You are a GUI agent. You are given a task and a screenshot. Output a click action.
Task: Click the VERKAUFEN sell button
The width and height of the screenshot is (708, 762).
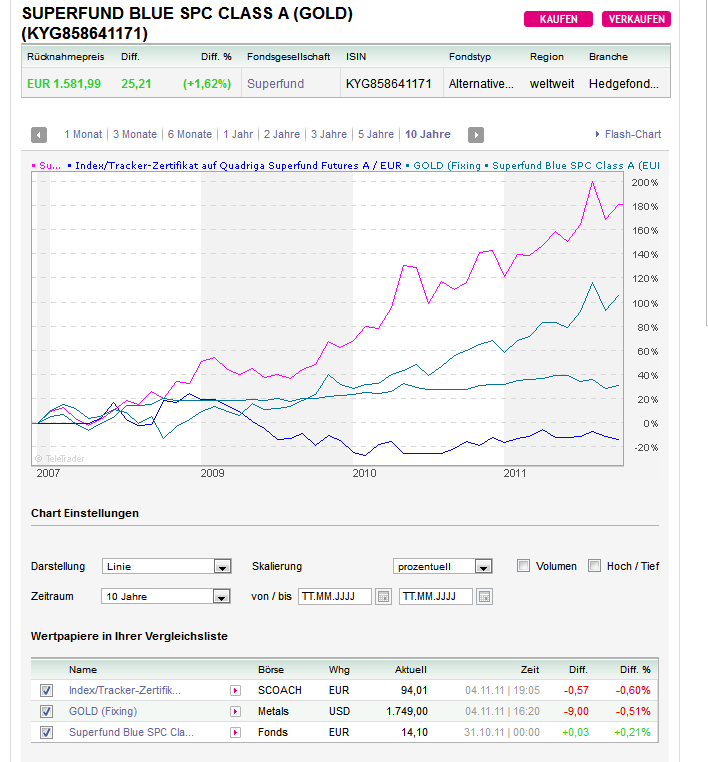coord(636,19)
